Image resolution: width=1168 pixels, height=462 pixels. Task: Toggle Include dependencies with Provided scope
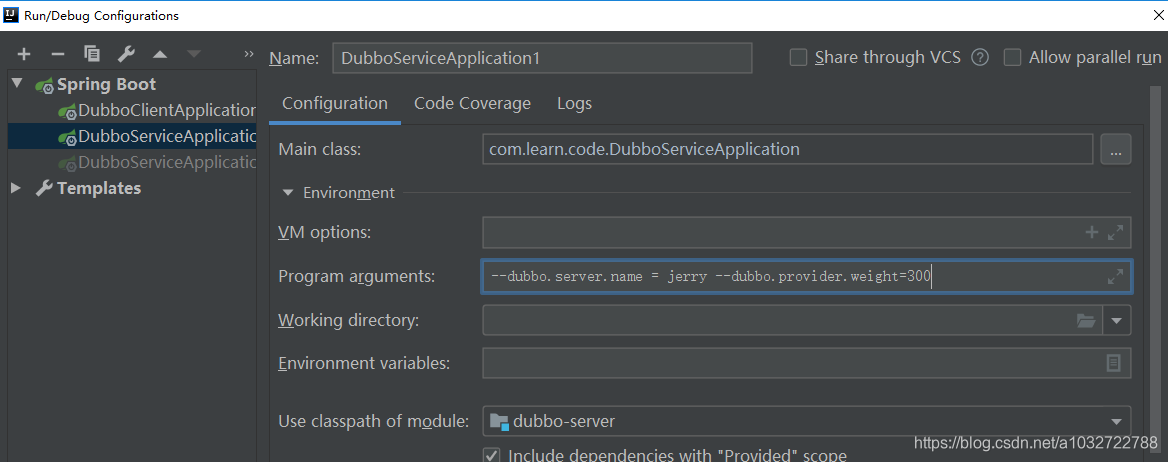(x=492, y=455)
